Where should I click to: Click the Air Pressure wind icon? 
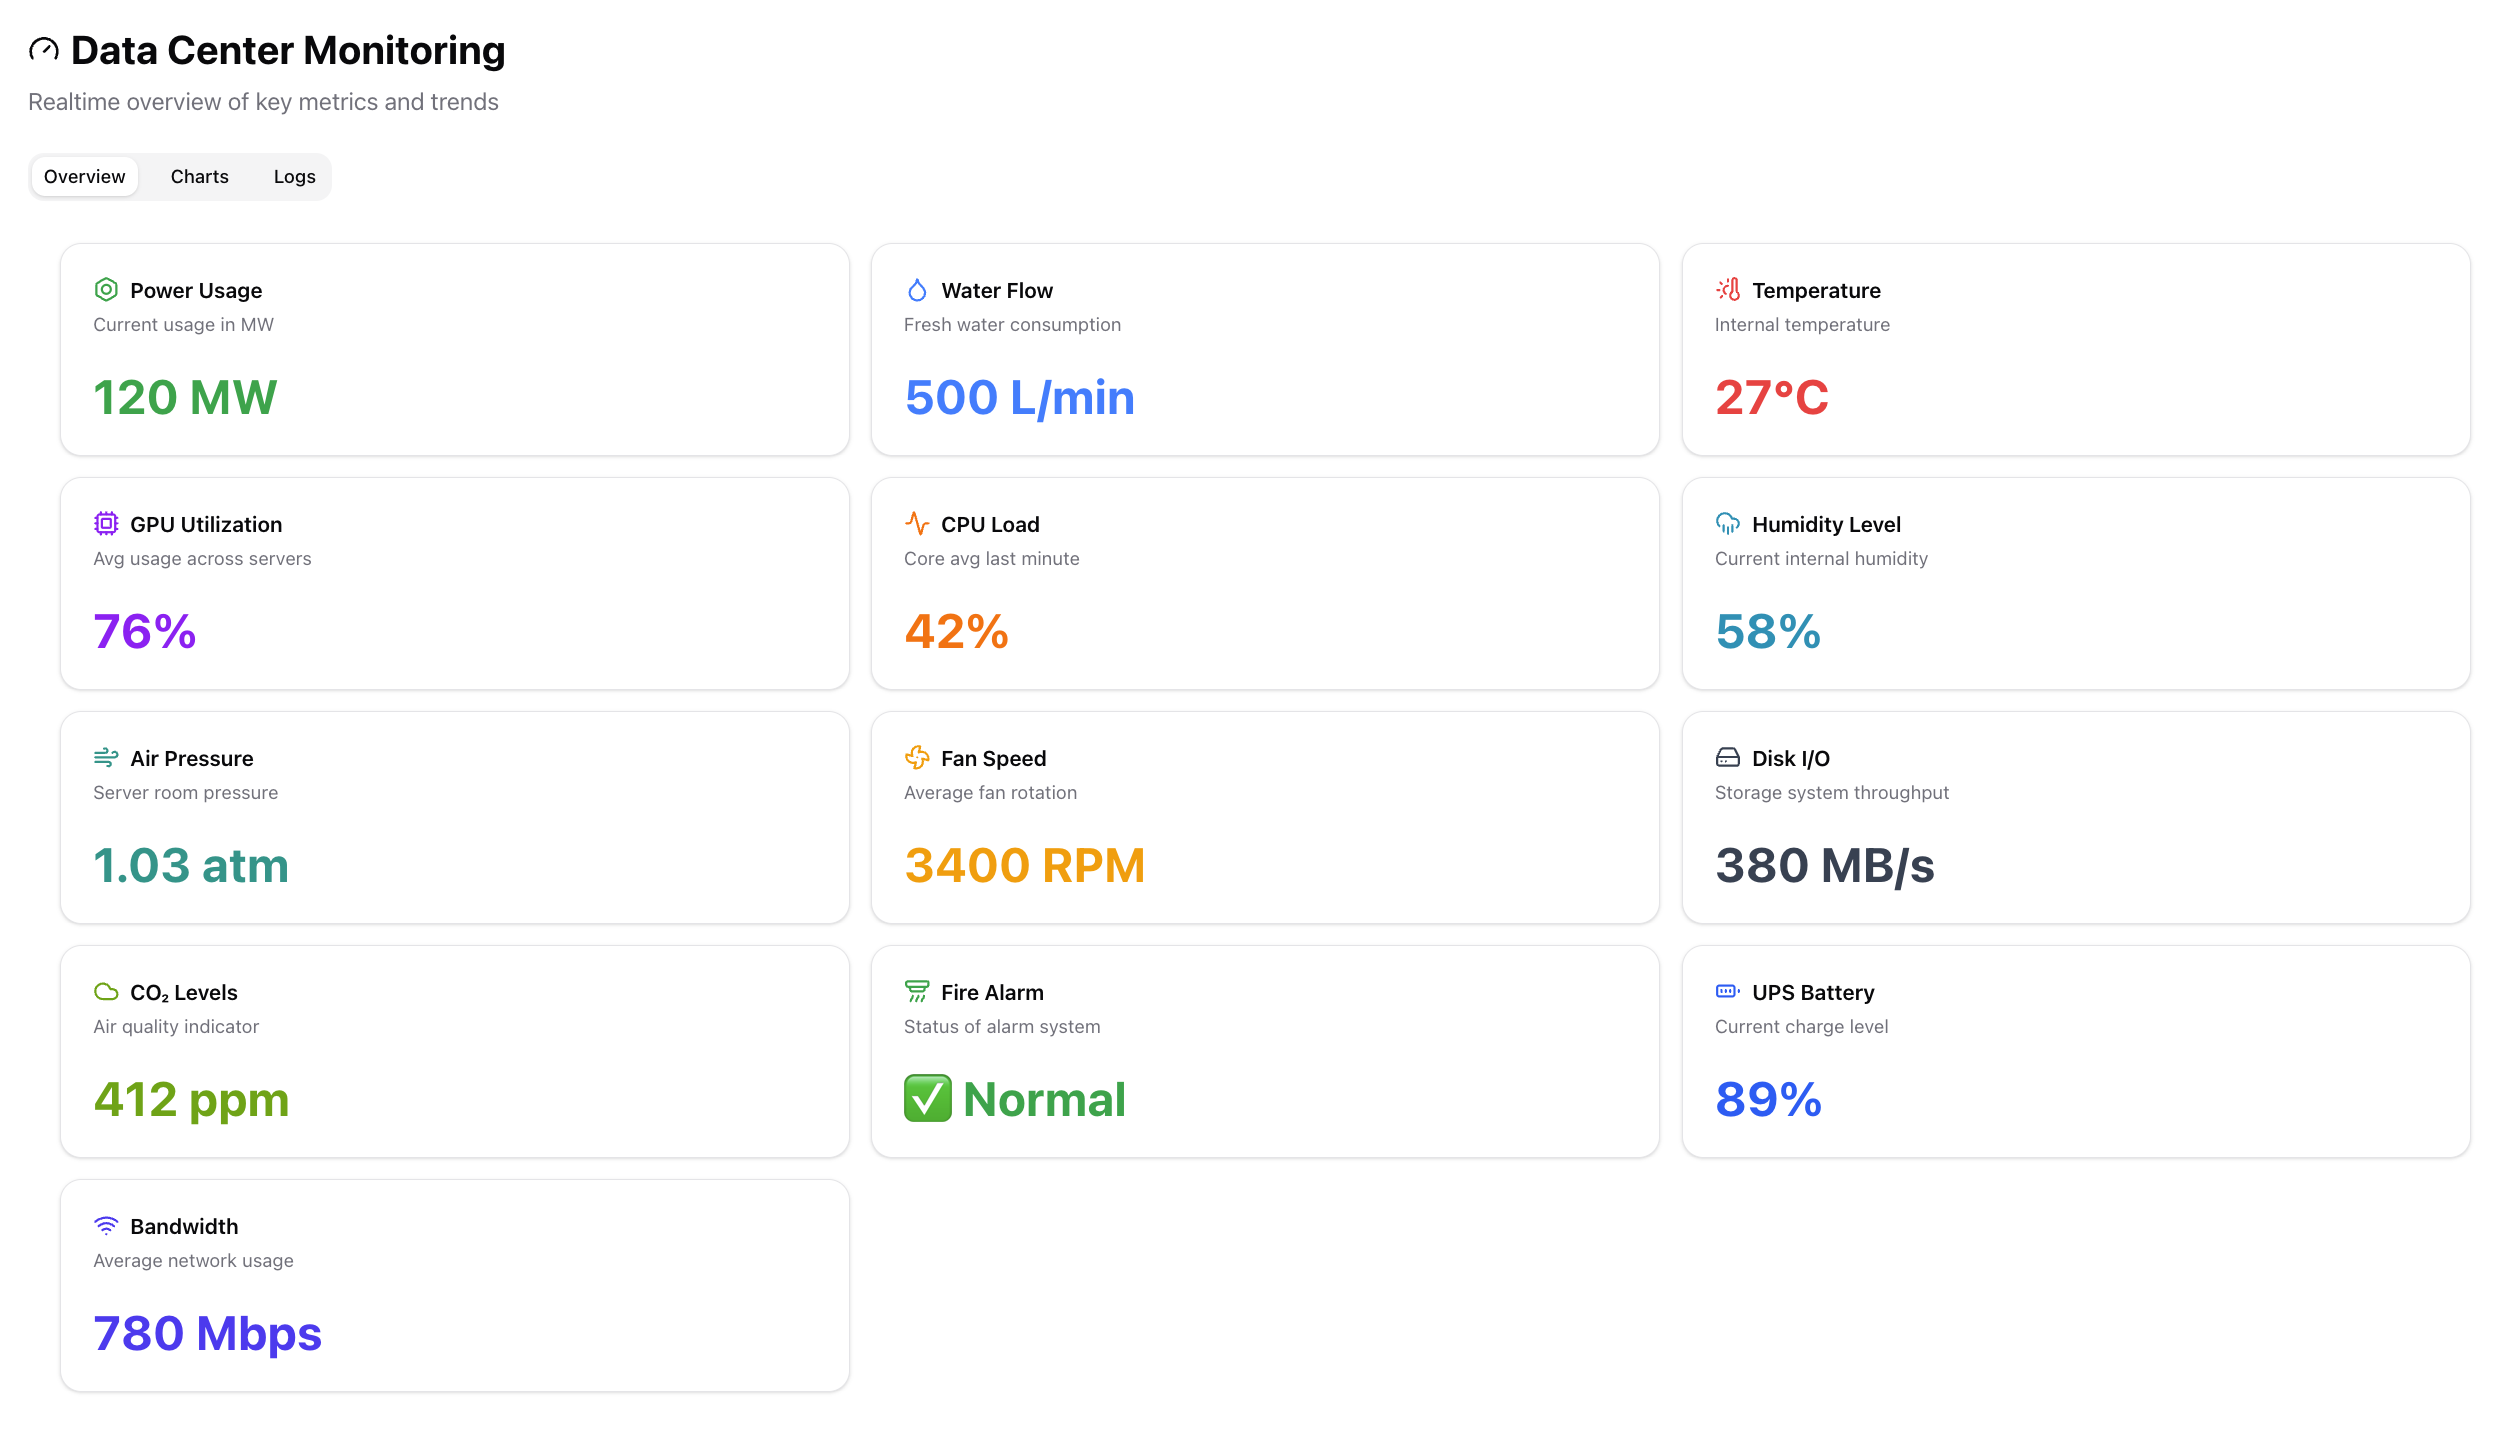coord(106,758)
